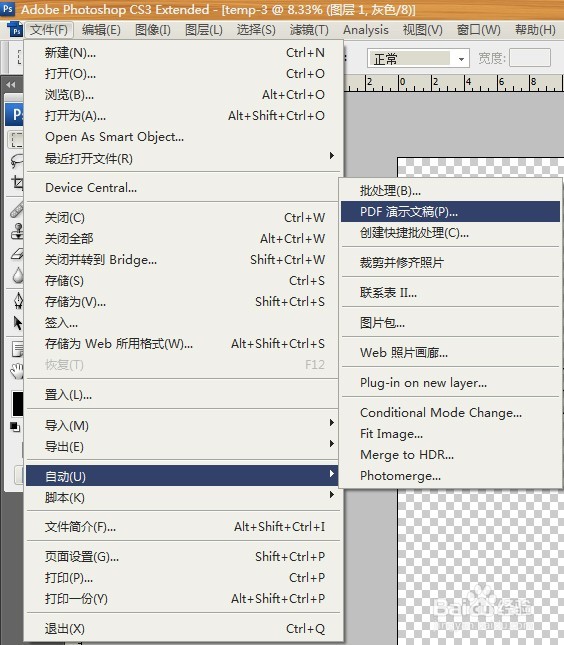Expand the 导入(M) submenu
This screenshot has width=564, height=645.
(x=183, y=425)
